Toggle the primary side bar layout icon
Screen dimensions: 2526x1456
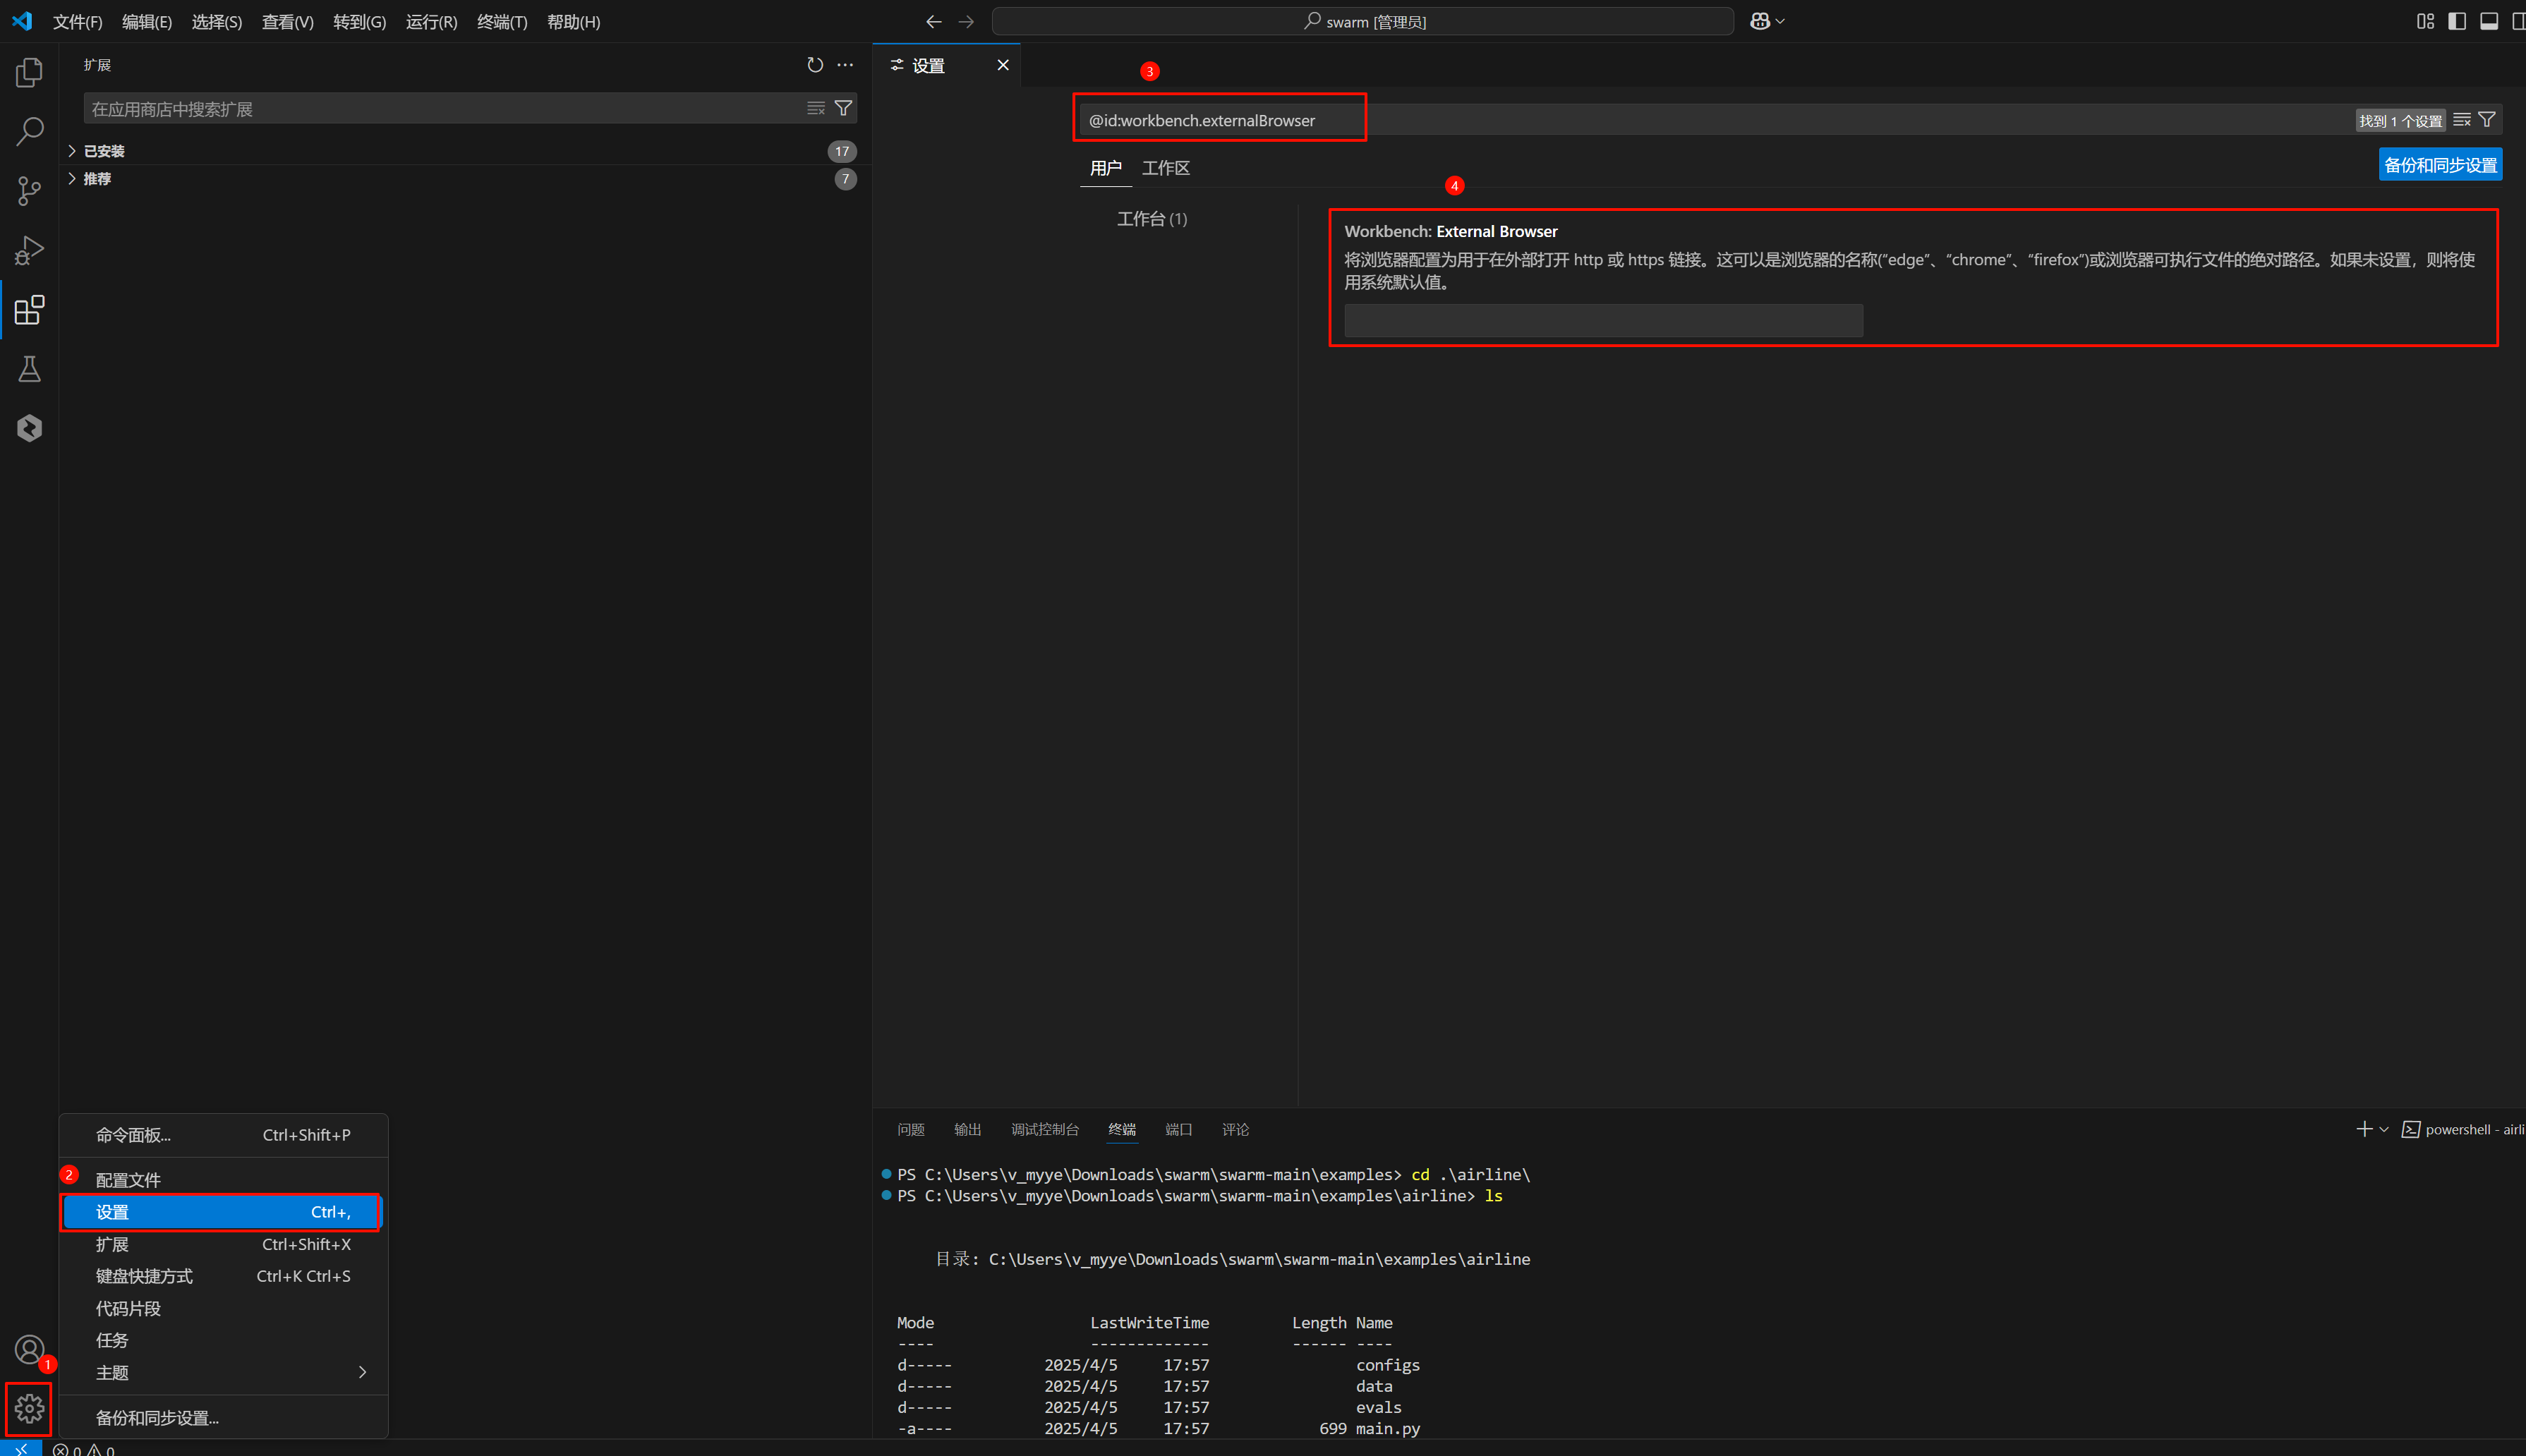click(x=2456, y=21)
